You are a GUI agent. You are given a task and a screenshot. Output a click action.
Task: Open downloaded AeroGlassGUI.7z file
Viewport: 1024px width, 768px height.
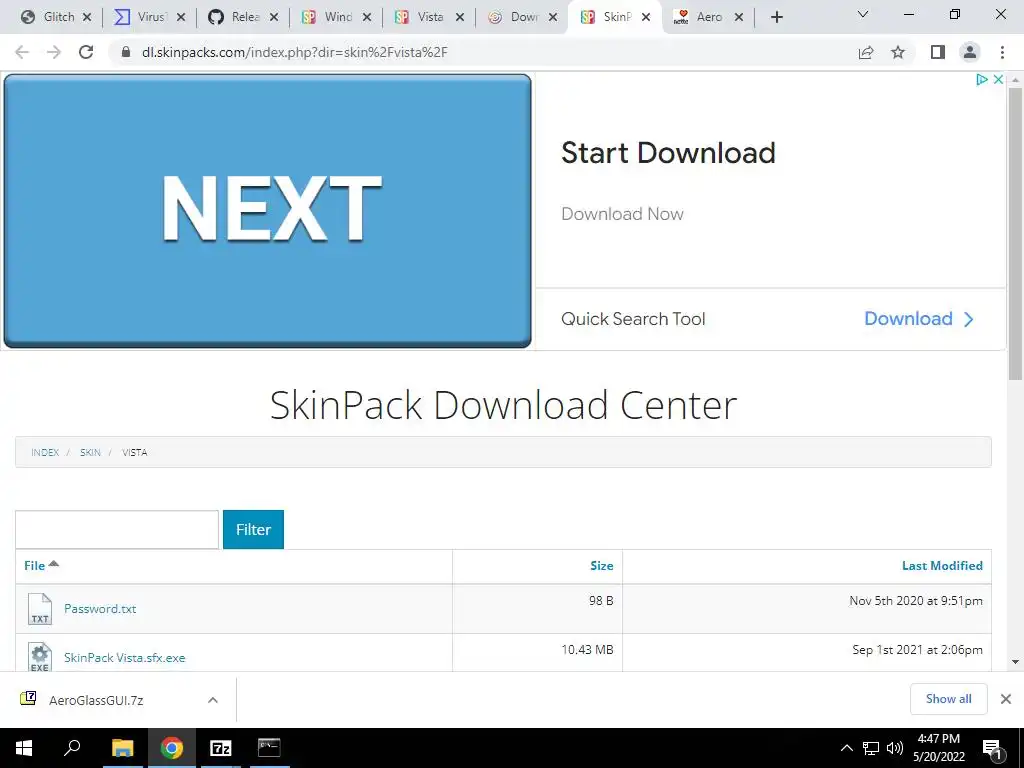pos(96,700)
